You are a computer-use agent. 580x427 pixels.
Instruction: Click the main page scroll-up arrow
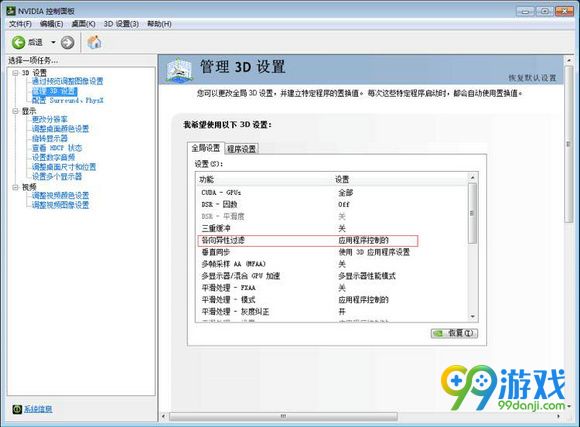click(x=569, y=60)
